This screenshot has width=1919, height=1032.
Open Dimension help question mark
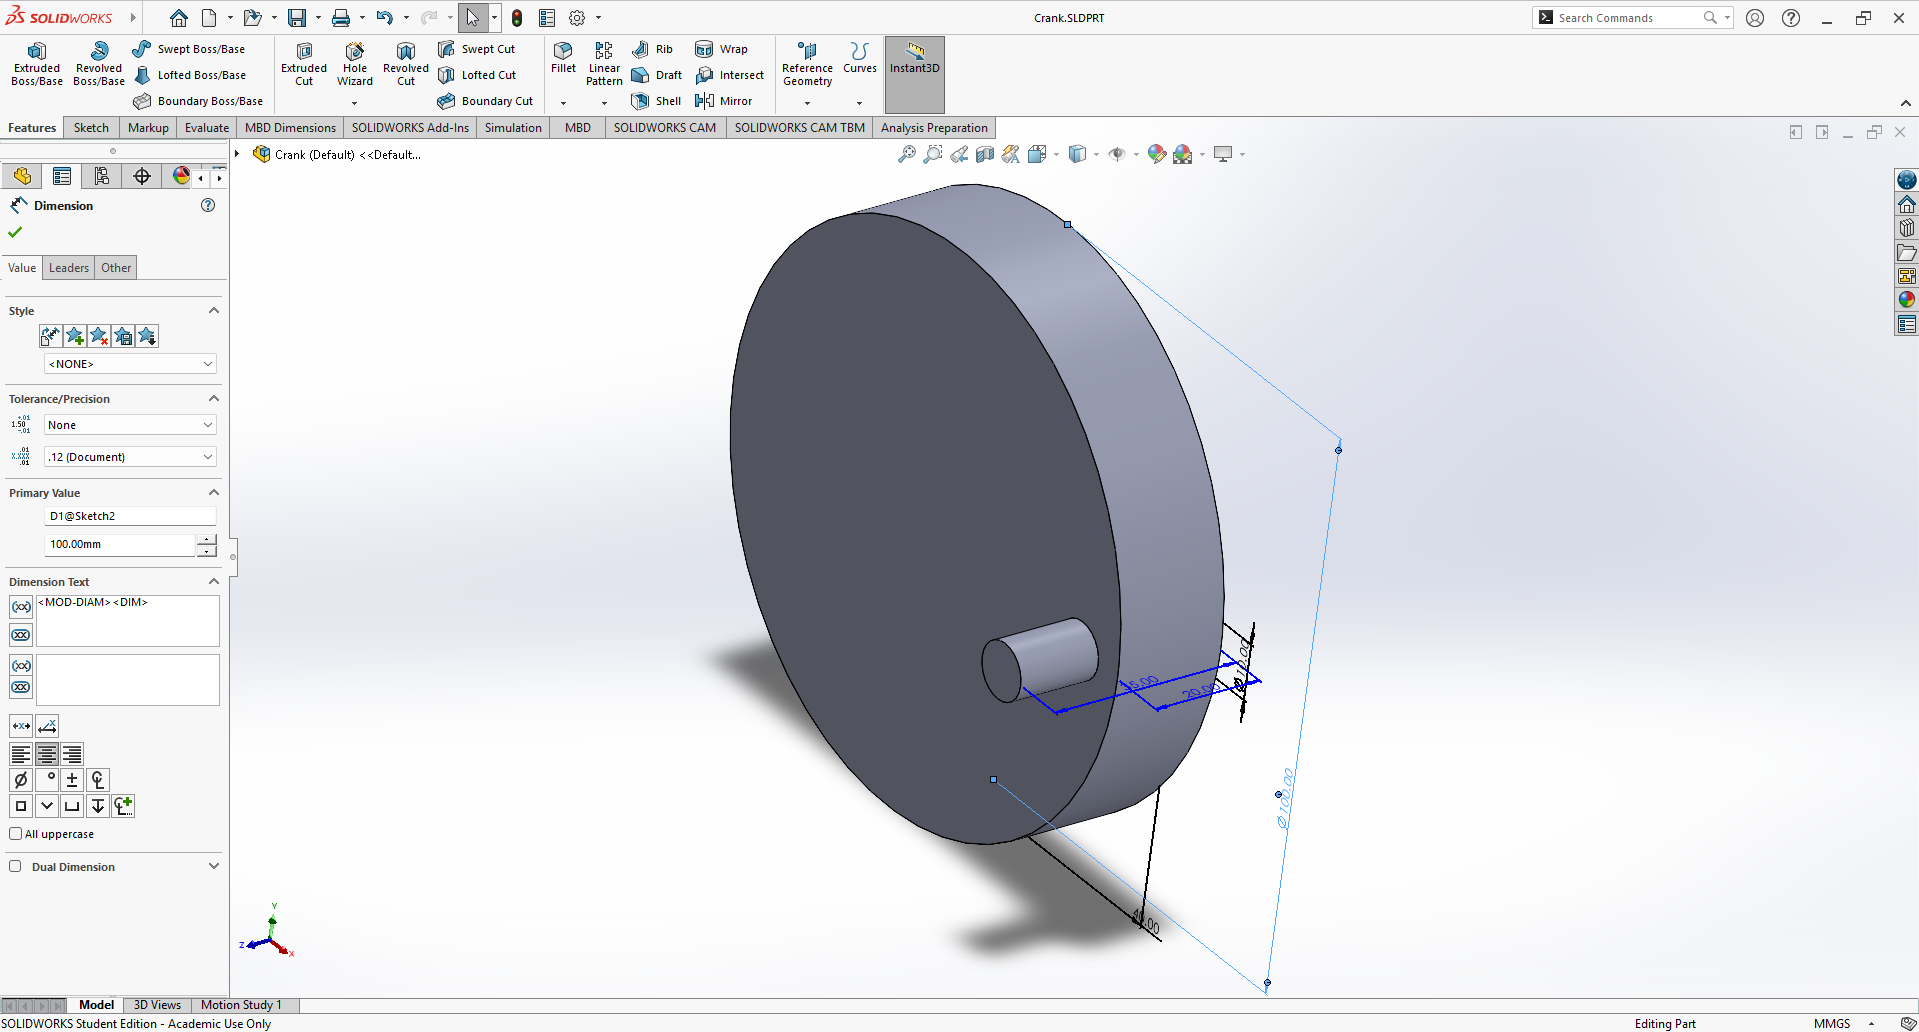tap(208, 205)
